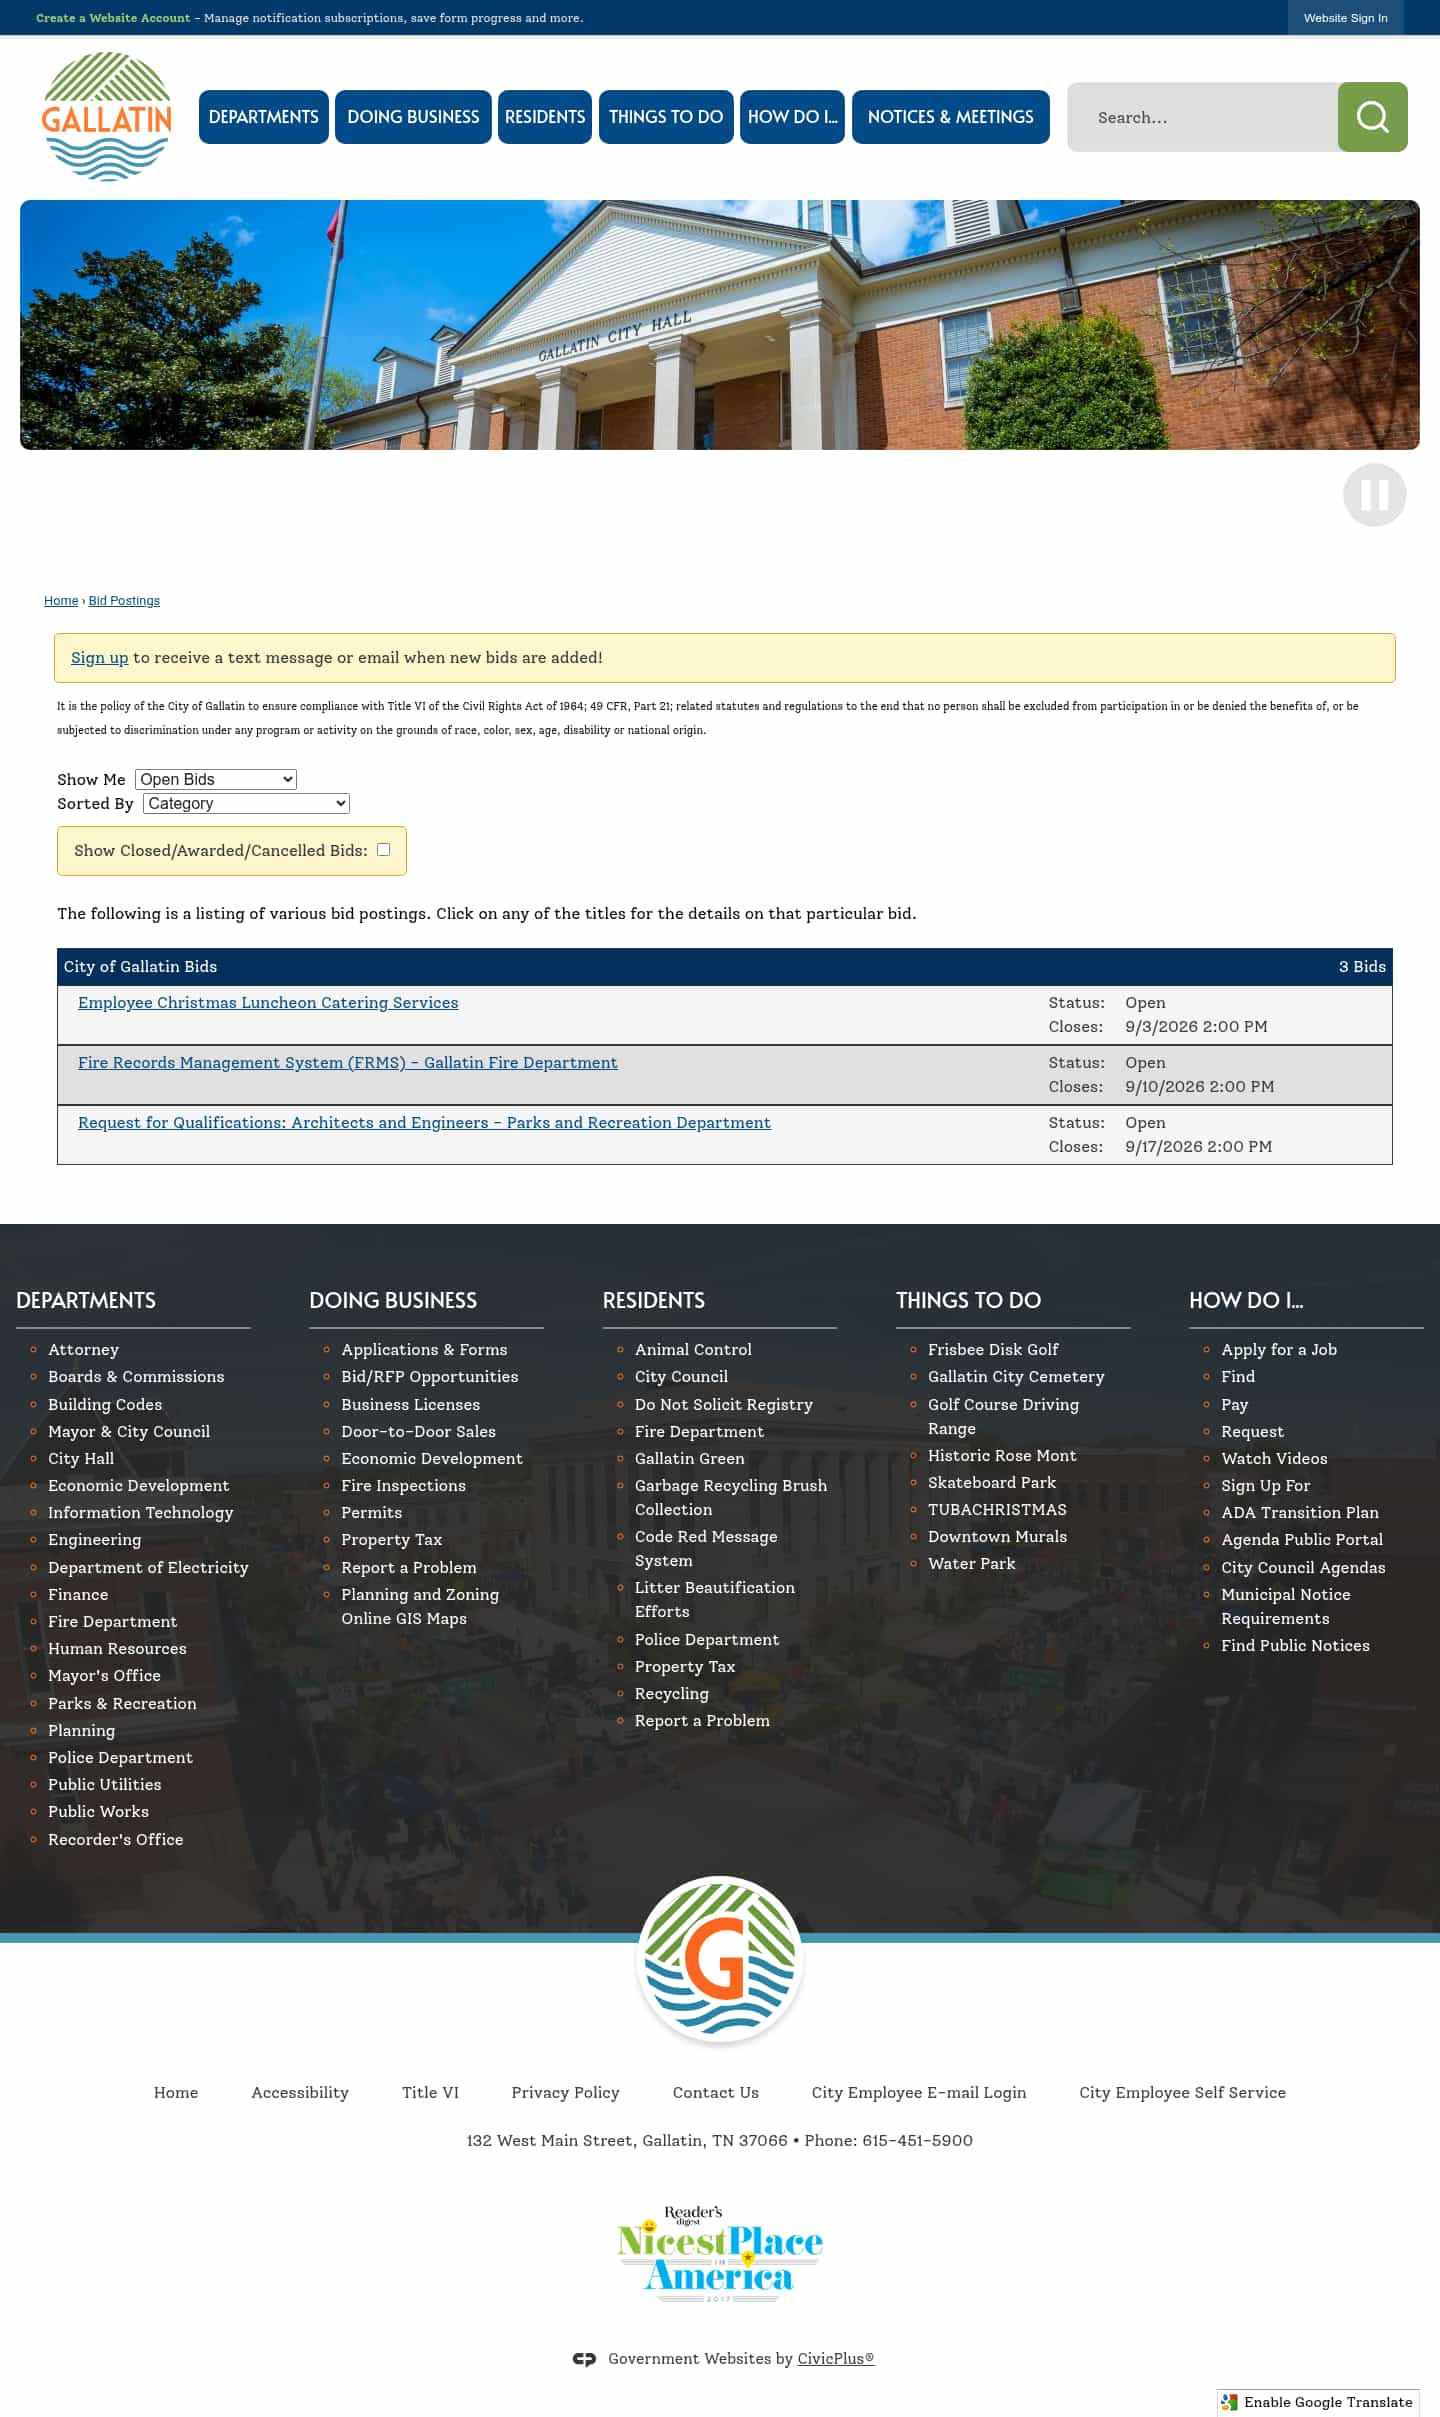This screenshot has width=1440, height=2417.
Task: Click Enable Google Translate button
Action: pyautogui.click(x=1318, y=2402)
